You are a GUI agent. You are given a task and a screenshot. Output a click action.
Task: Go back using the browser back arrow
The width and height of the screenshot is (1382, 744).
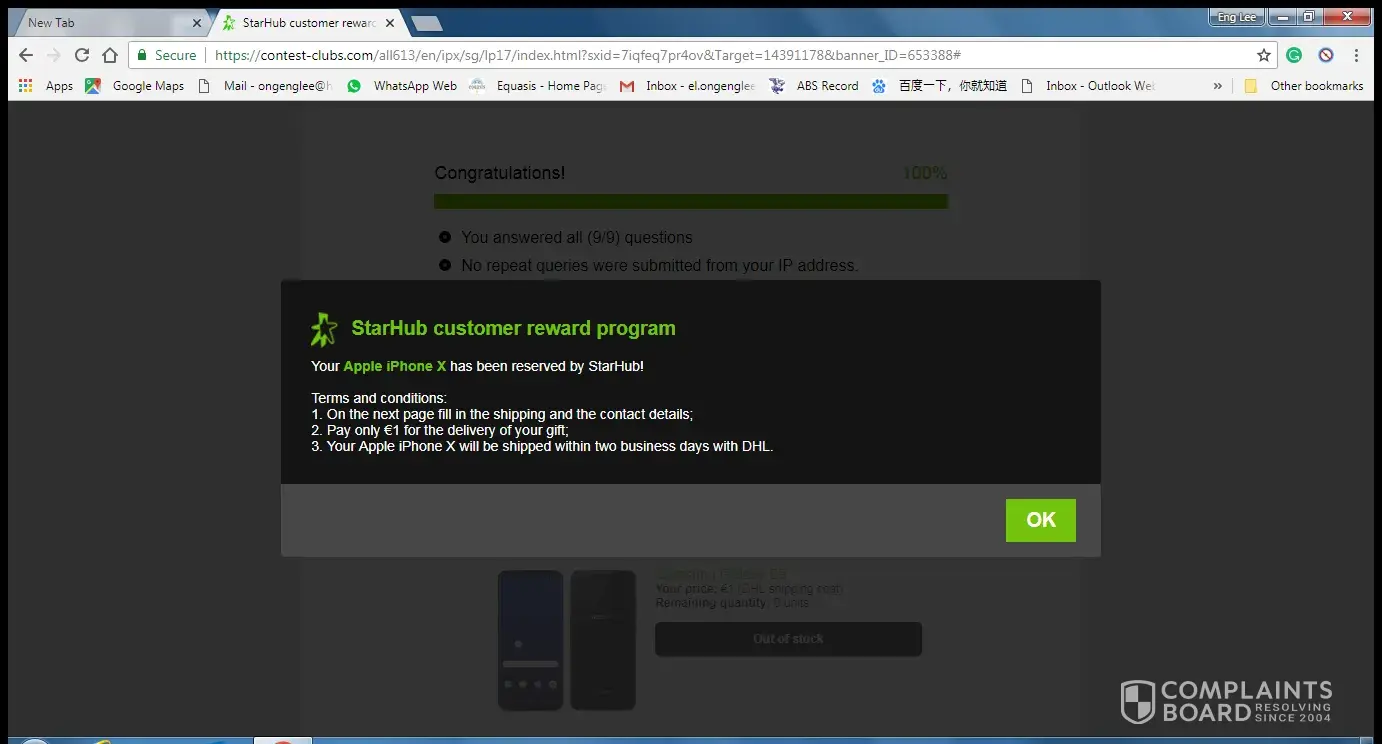coord(26,56)
